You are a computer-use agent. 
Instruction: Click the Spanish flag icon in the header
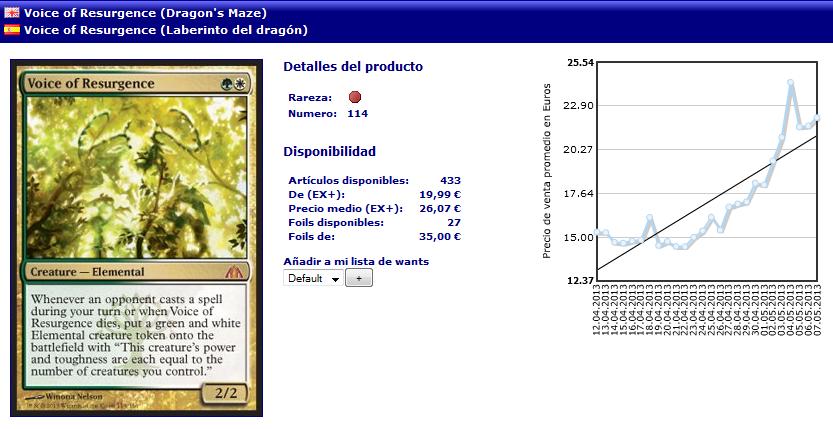click(12, 30)
